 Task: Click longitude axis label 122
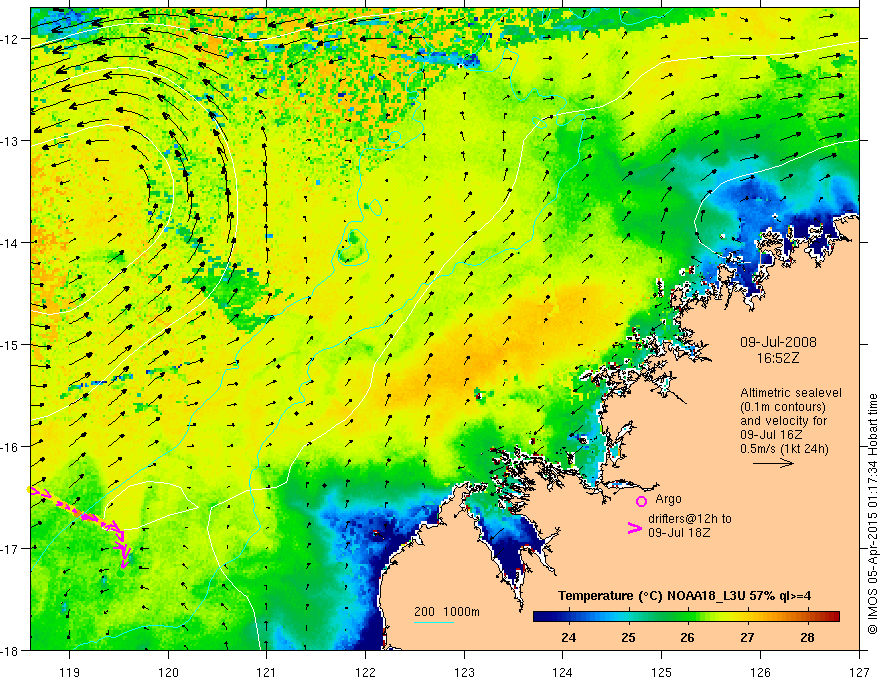pos(365,672)
